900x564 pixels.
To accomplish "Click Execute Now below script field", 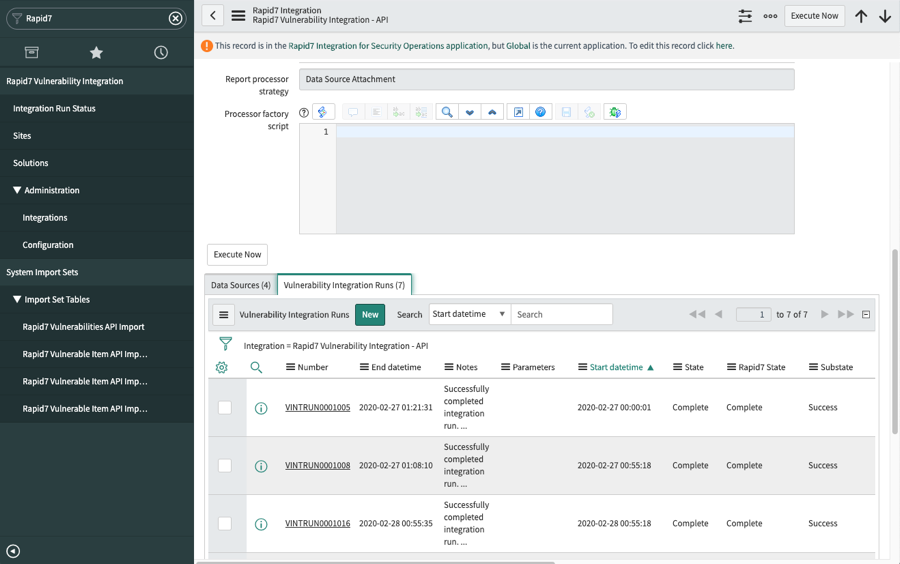I will (237, 255).
